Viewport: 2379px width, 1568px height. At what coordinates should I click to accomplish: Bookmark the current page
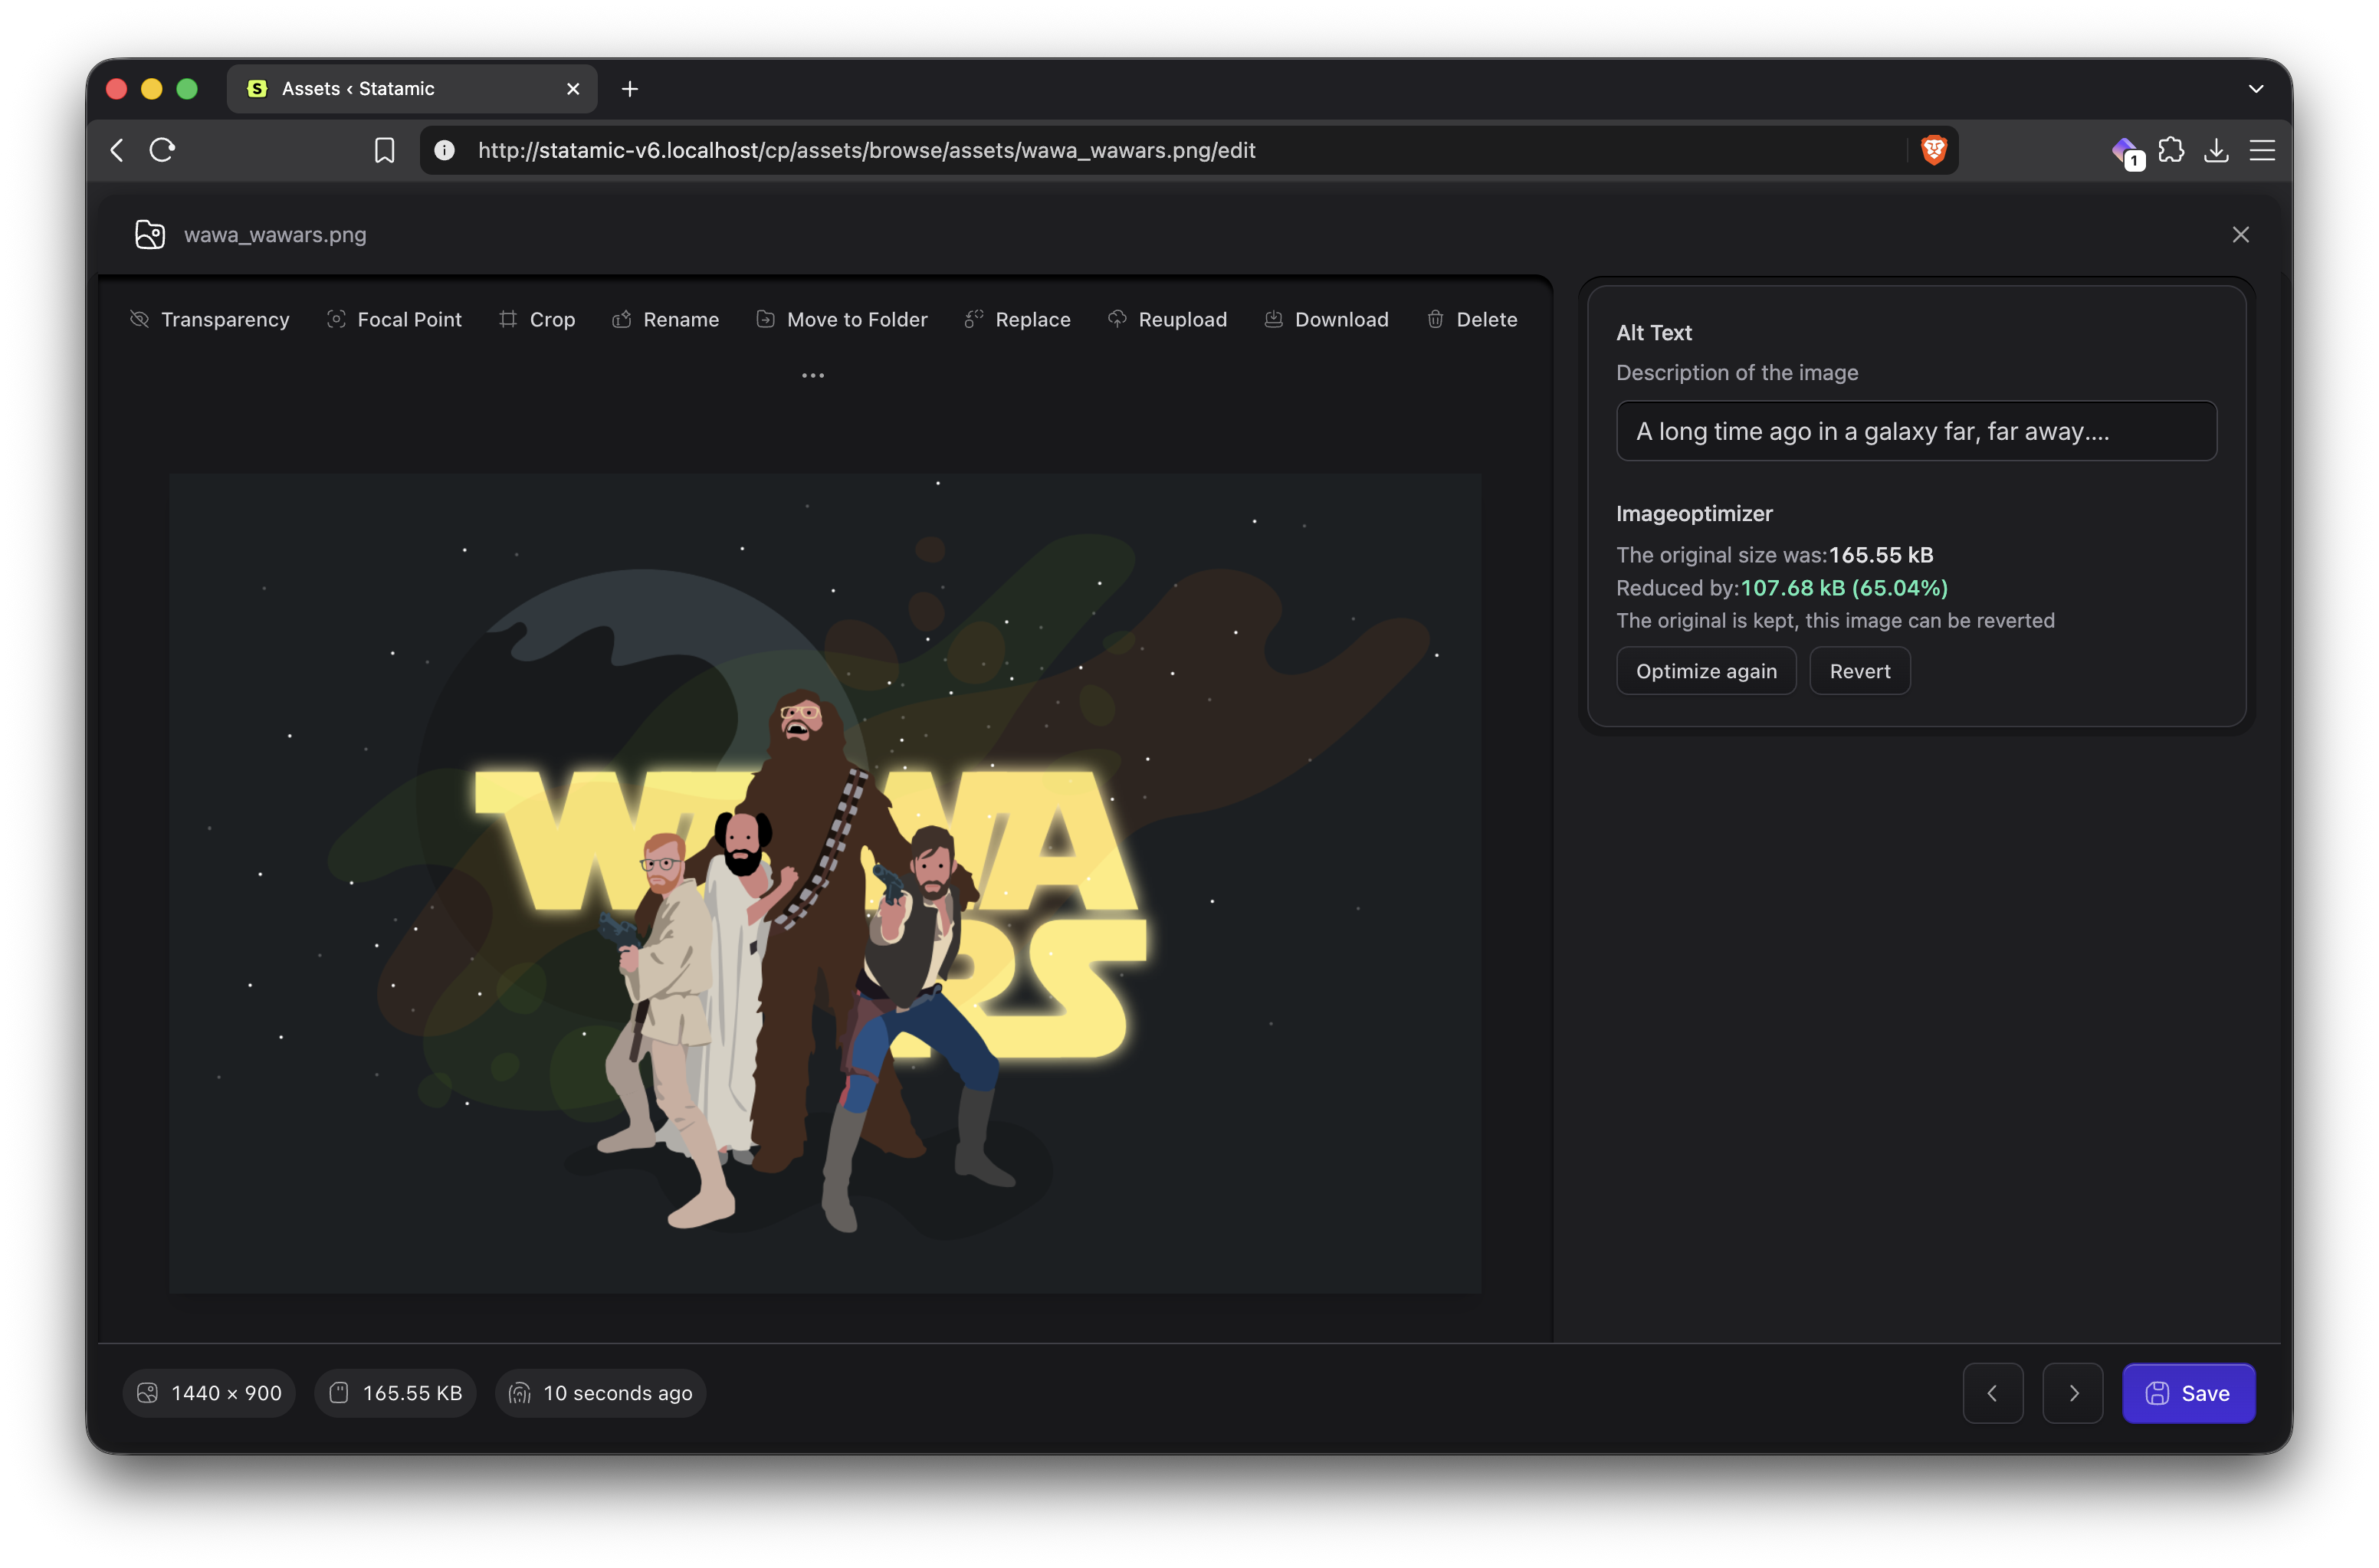pyautogui.click(x=385, y=150)
